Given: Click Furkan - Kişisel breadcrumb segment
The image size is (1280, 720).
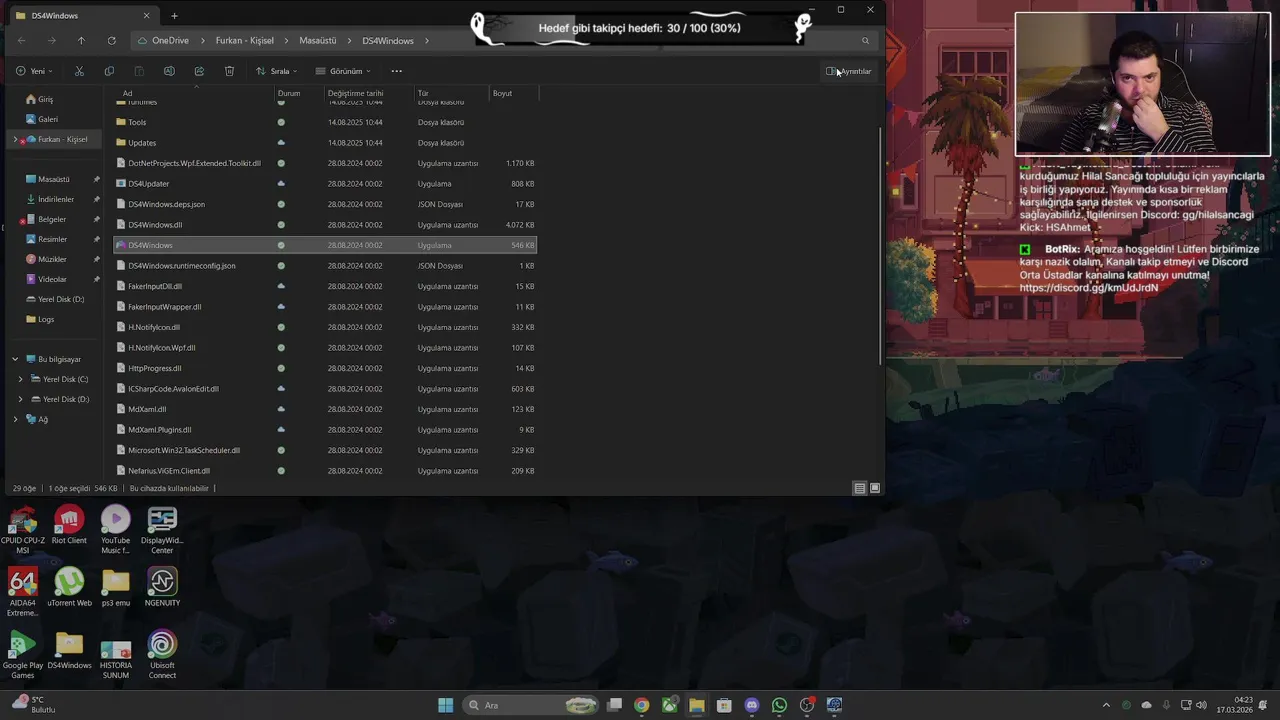Looking at the screenshot, I should click(245, 40).
